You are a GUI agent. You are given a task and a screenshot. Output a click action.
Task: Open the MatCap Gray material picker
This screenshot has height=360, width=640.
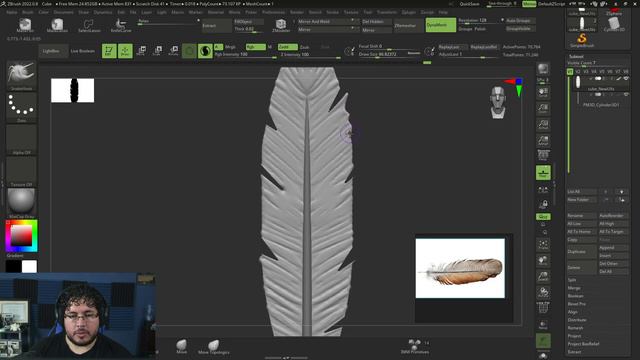click(x=21, y=203)
